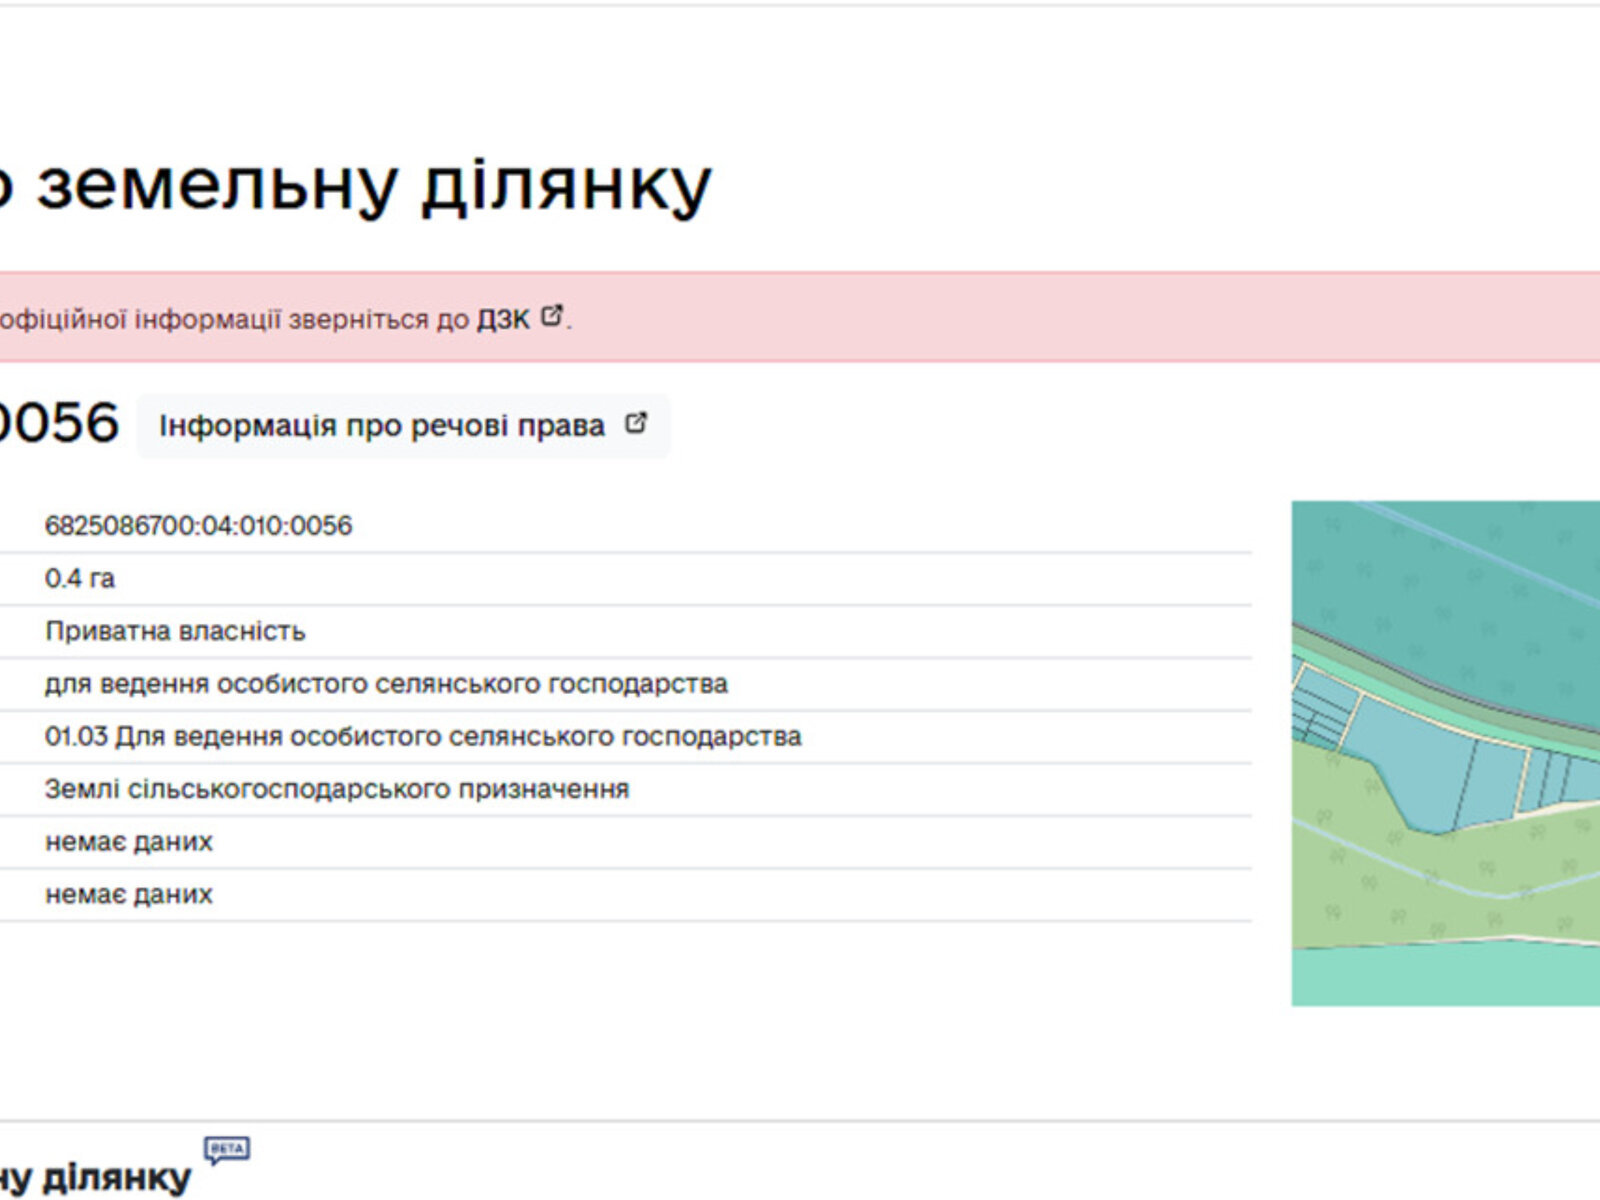Image resolution: width=1600 pixels, height=1200 pixels.
Task: Click the 0056 parcel number heading
Action: (58, 423)
